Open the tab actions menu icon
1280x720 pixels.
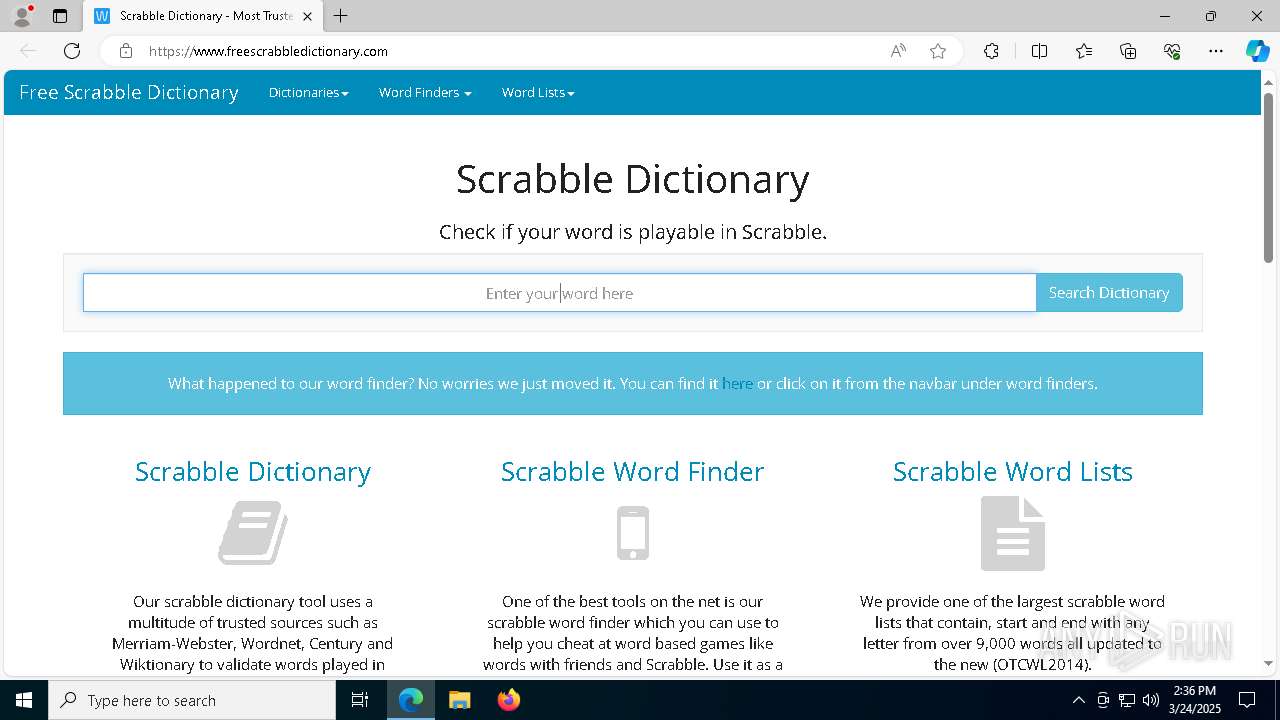60,16
